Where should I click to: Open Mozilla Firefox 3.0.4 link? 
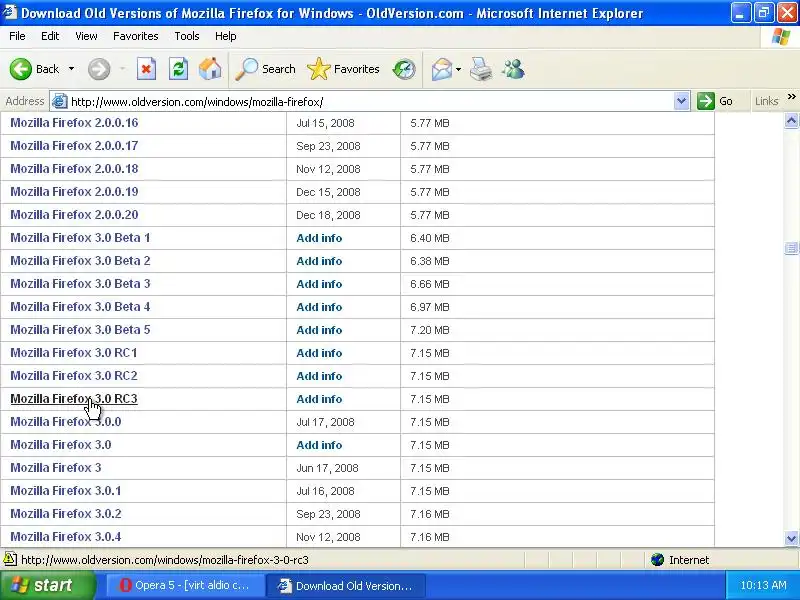coord(65,537)
